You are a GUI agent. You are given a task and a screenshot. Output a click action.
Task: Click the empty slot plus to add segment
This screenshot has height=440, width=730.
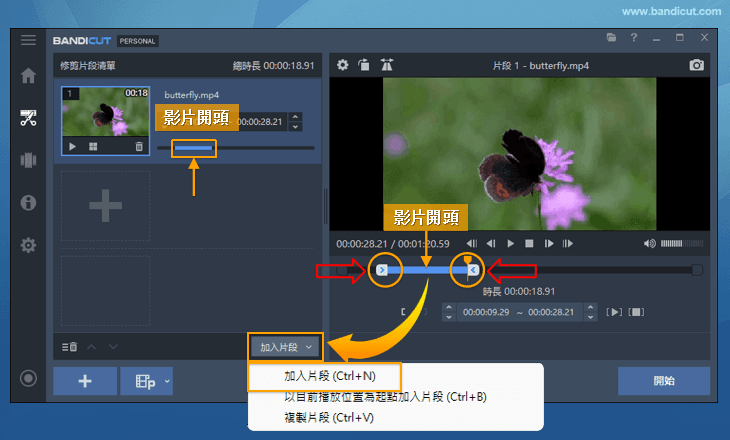pyautogui.click(x=105, y=205)
